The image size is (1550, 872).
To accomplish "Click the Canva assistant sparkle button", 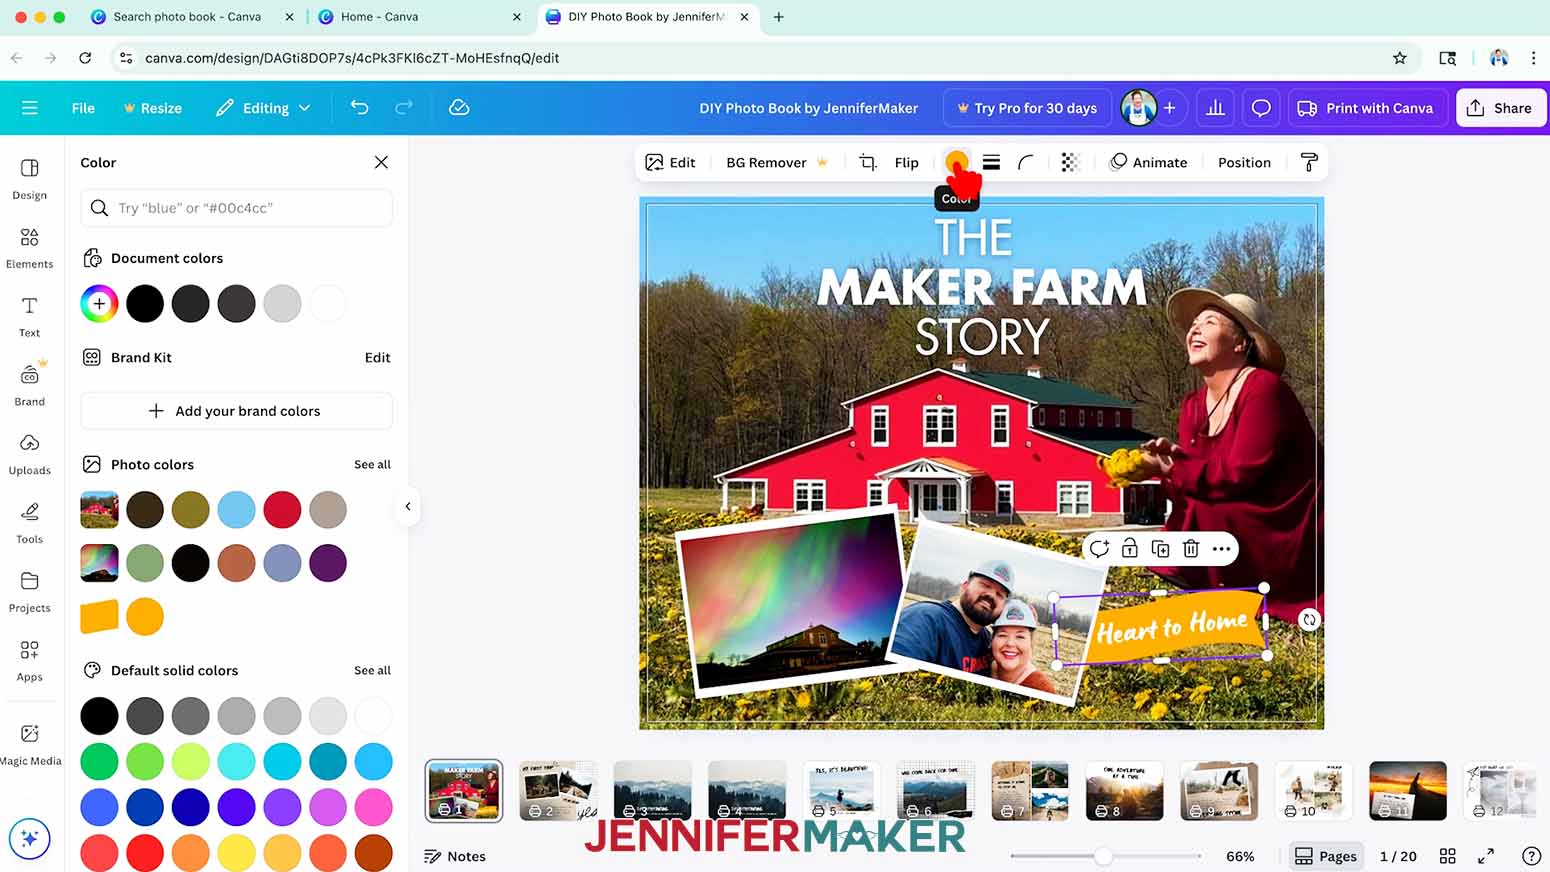I will pos(29,838).
